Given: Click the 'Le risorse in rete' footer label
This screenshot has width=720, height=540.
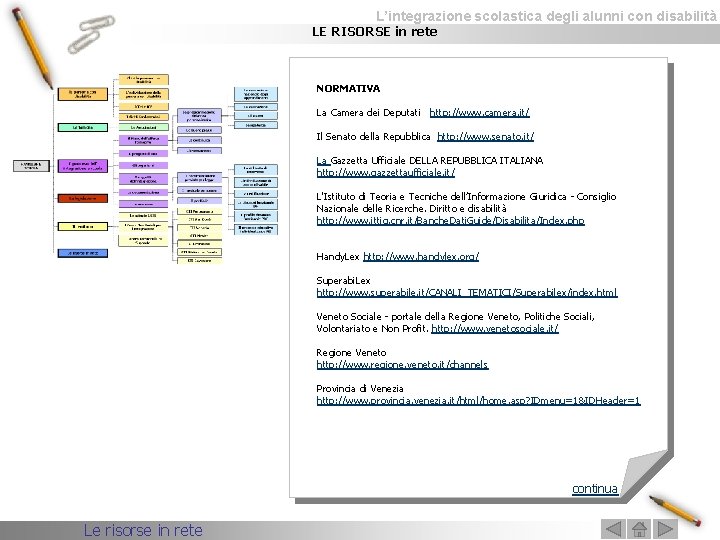Looking at the screenshot, I should pos(143,530).
